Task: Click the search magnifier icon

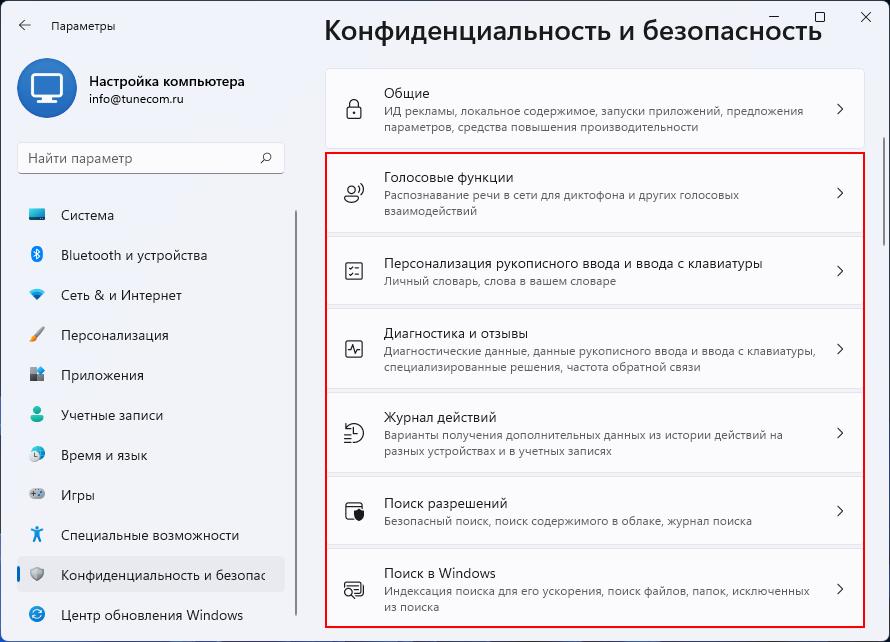Action: pos(266,158)
